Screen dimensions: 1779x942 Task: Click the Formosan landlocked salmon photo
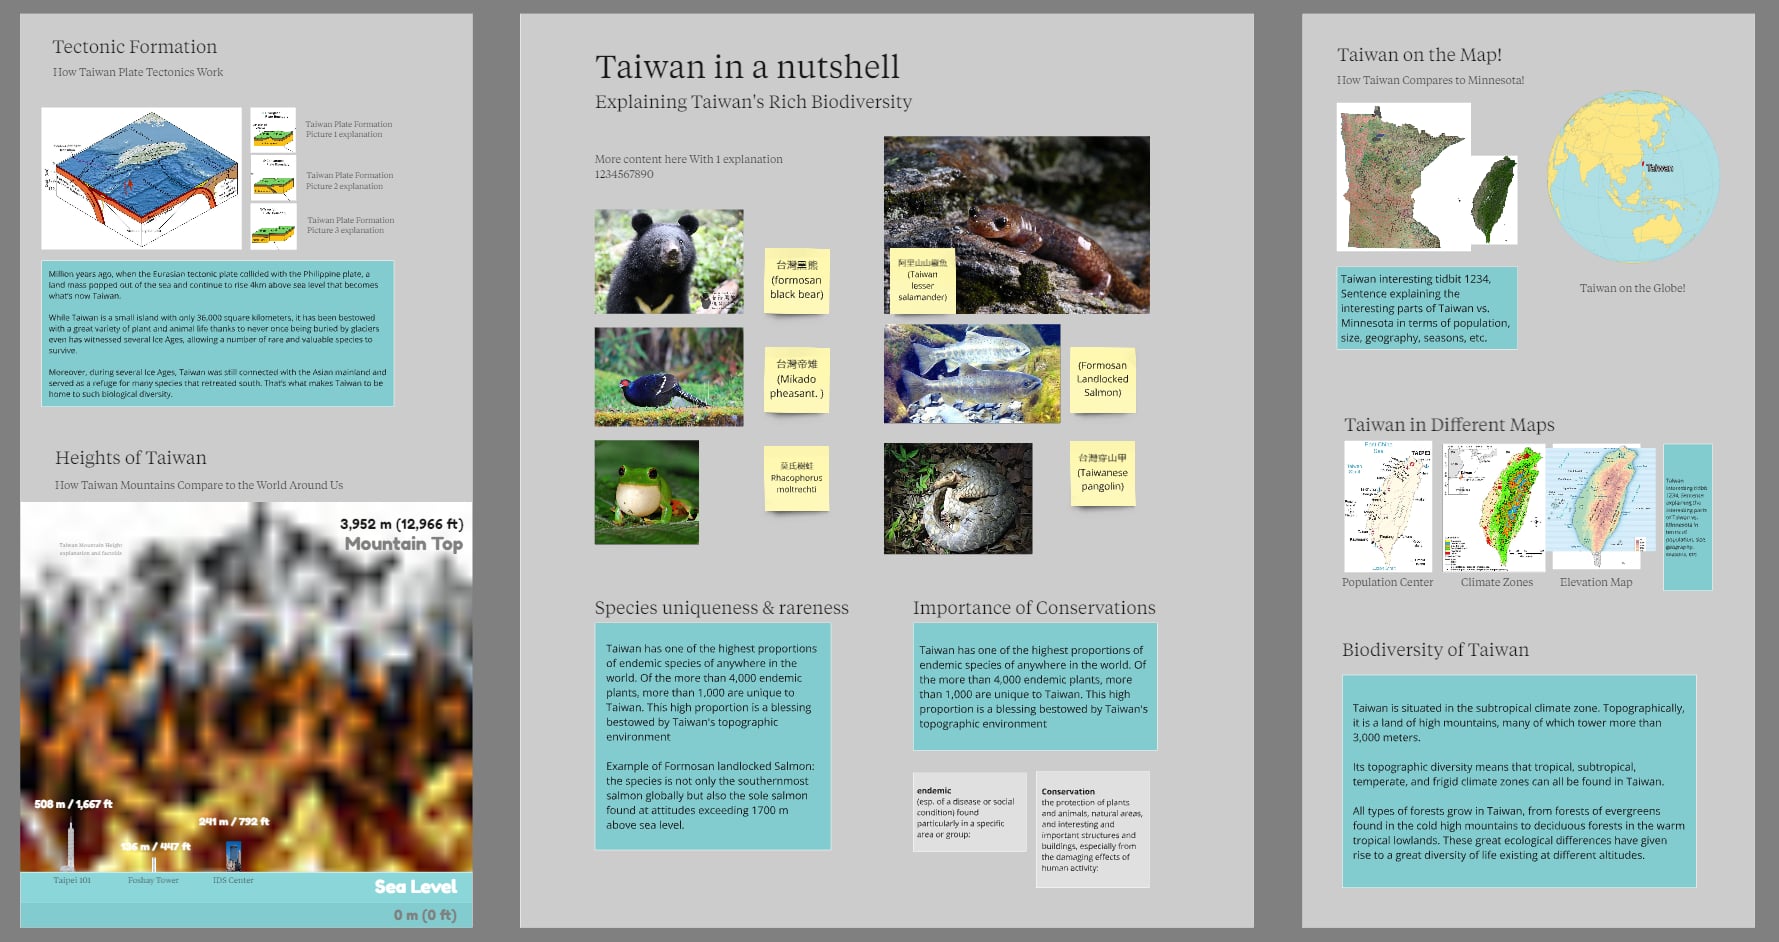coord(971,373)
